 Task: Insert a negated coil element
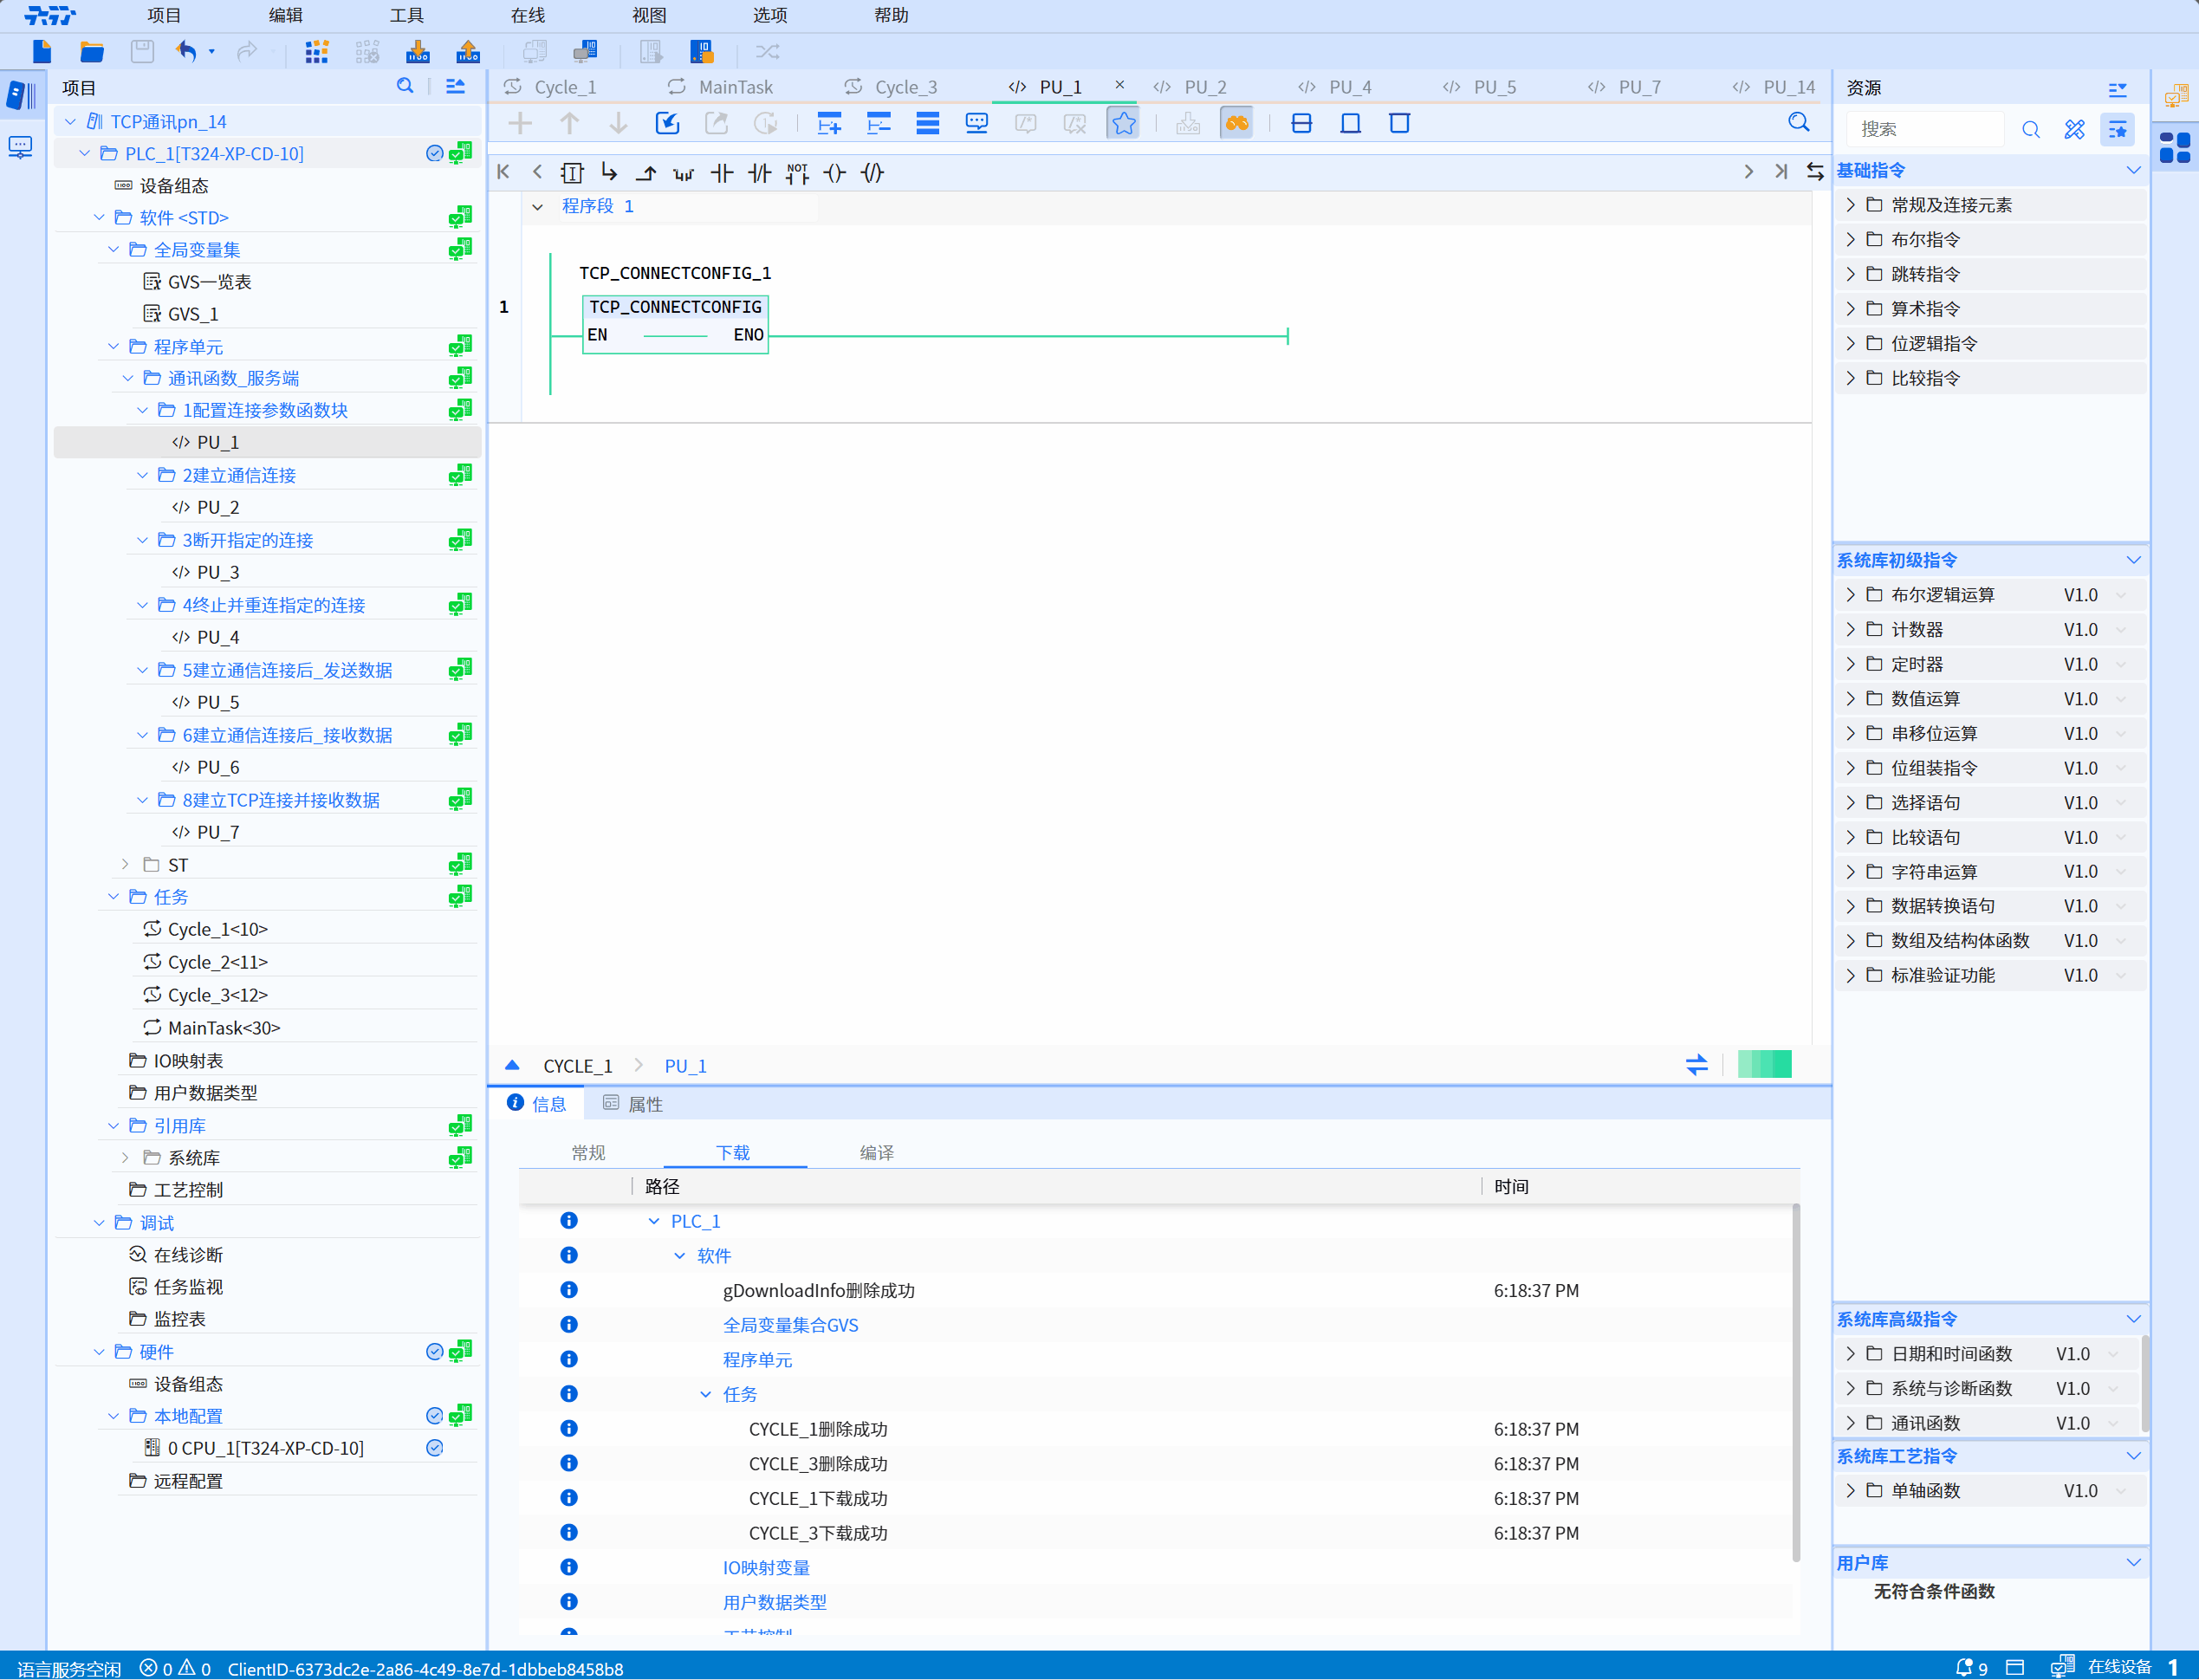873,173
